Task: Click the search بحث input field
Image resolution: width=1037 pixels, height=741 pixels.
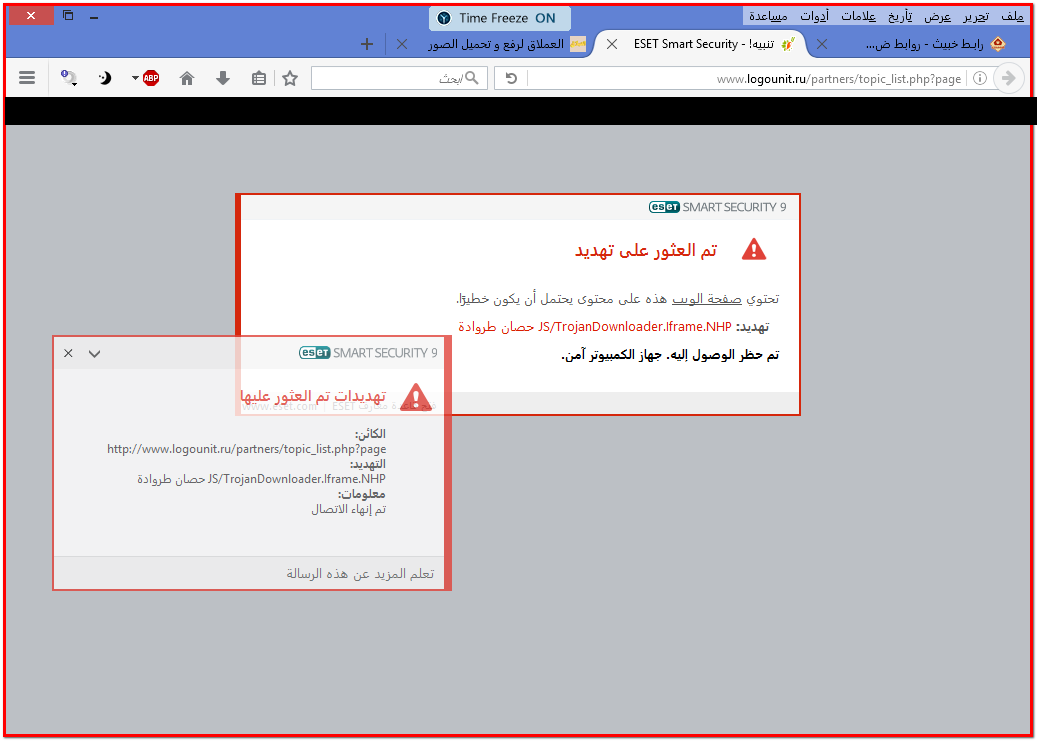Action: point(399,78)
